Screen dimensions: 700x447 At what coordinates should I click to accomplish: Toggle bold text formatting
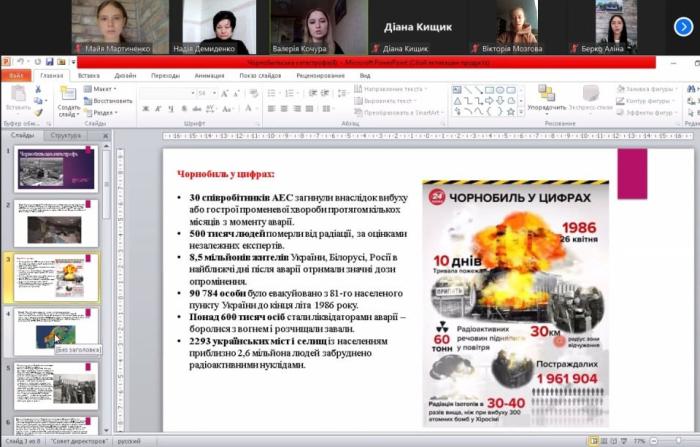tap(144, 109)
